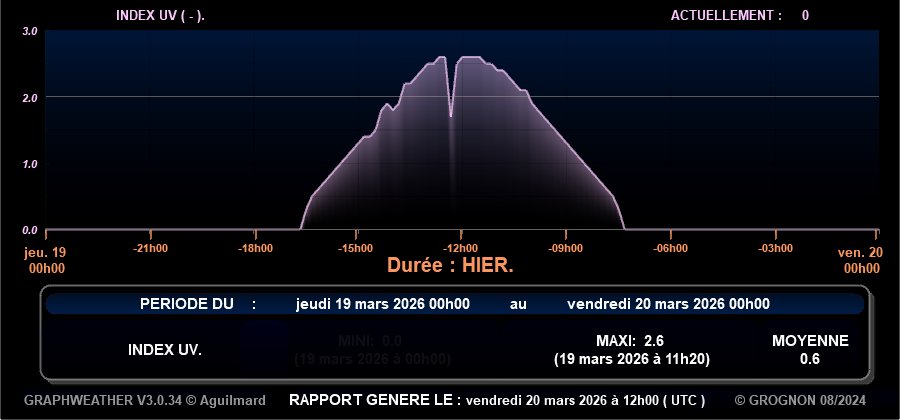This screenshot has height=420, width=900.
Task: Select the -03h00 time axis marker
Action: tap(773, 248)
